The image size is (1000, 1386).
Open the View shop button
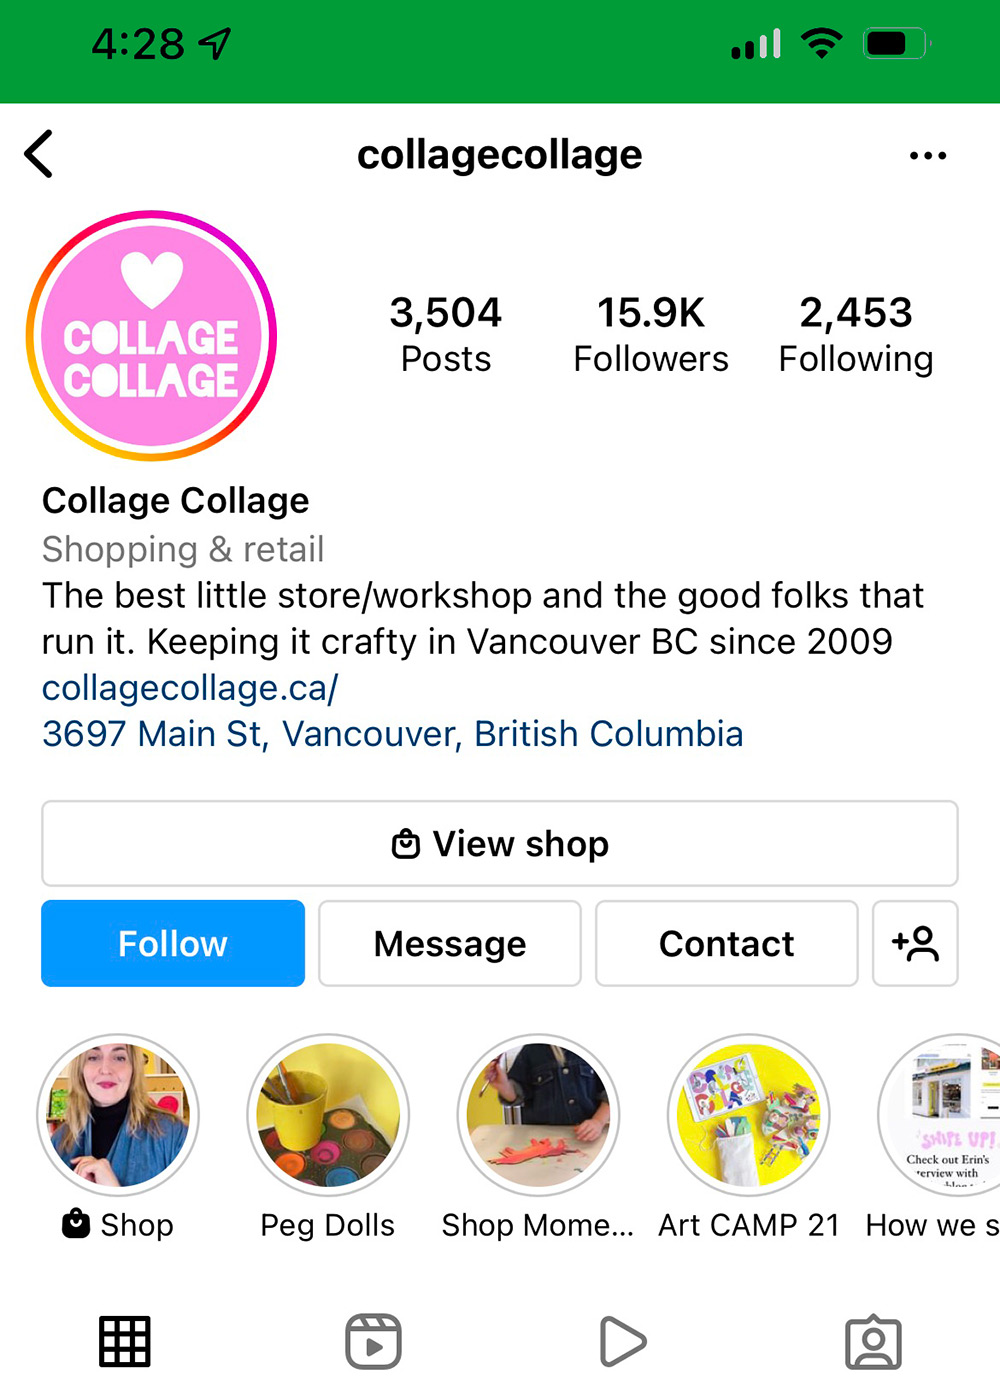click(500, 843)
